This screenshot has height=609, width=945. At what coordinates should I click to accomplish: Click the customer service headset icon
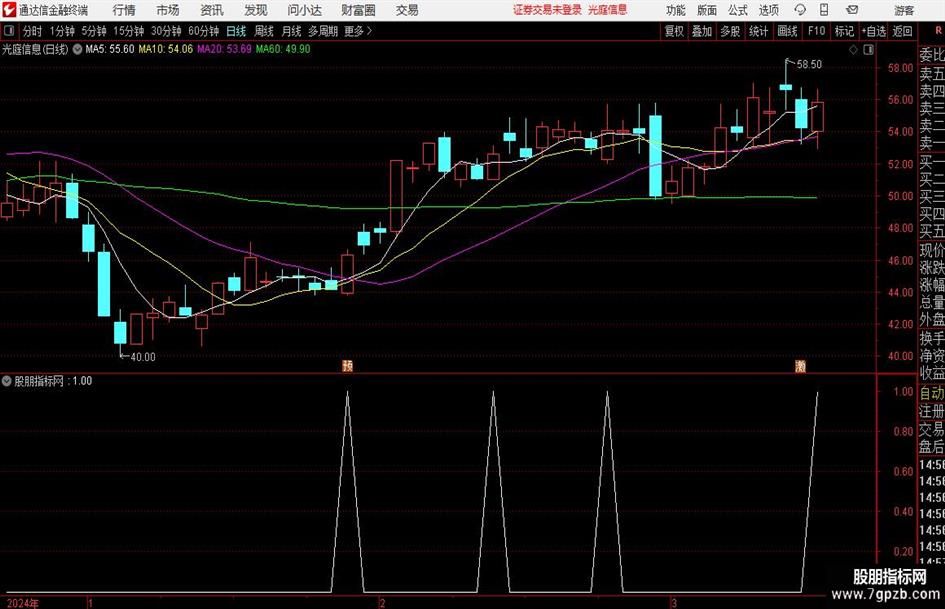point(800,10)
